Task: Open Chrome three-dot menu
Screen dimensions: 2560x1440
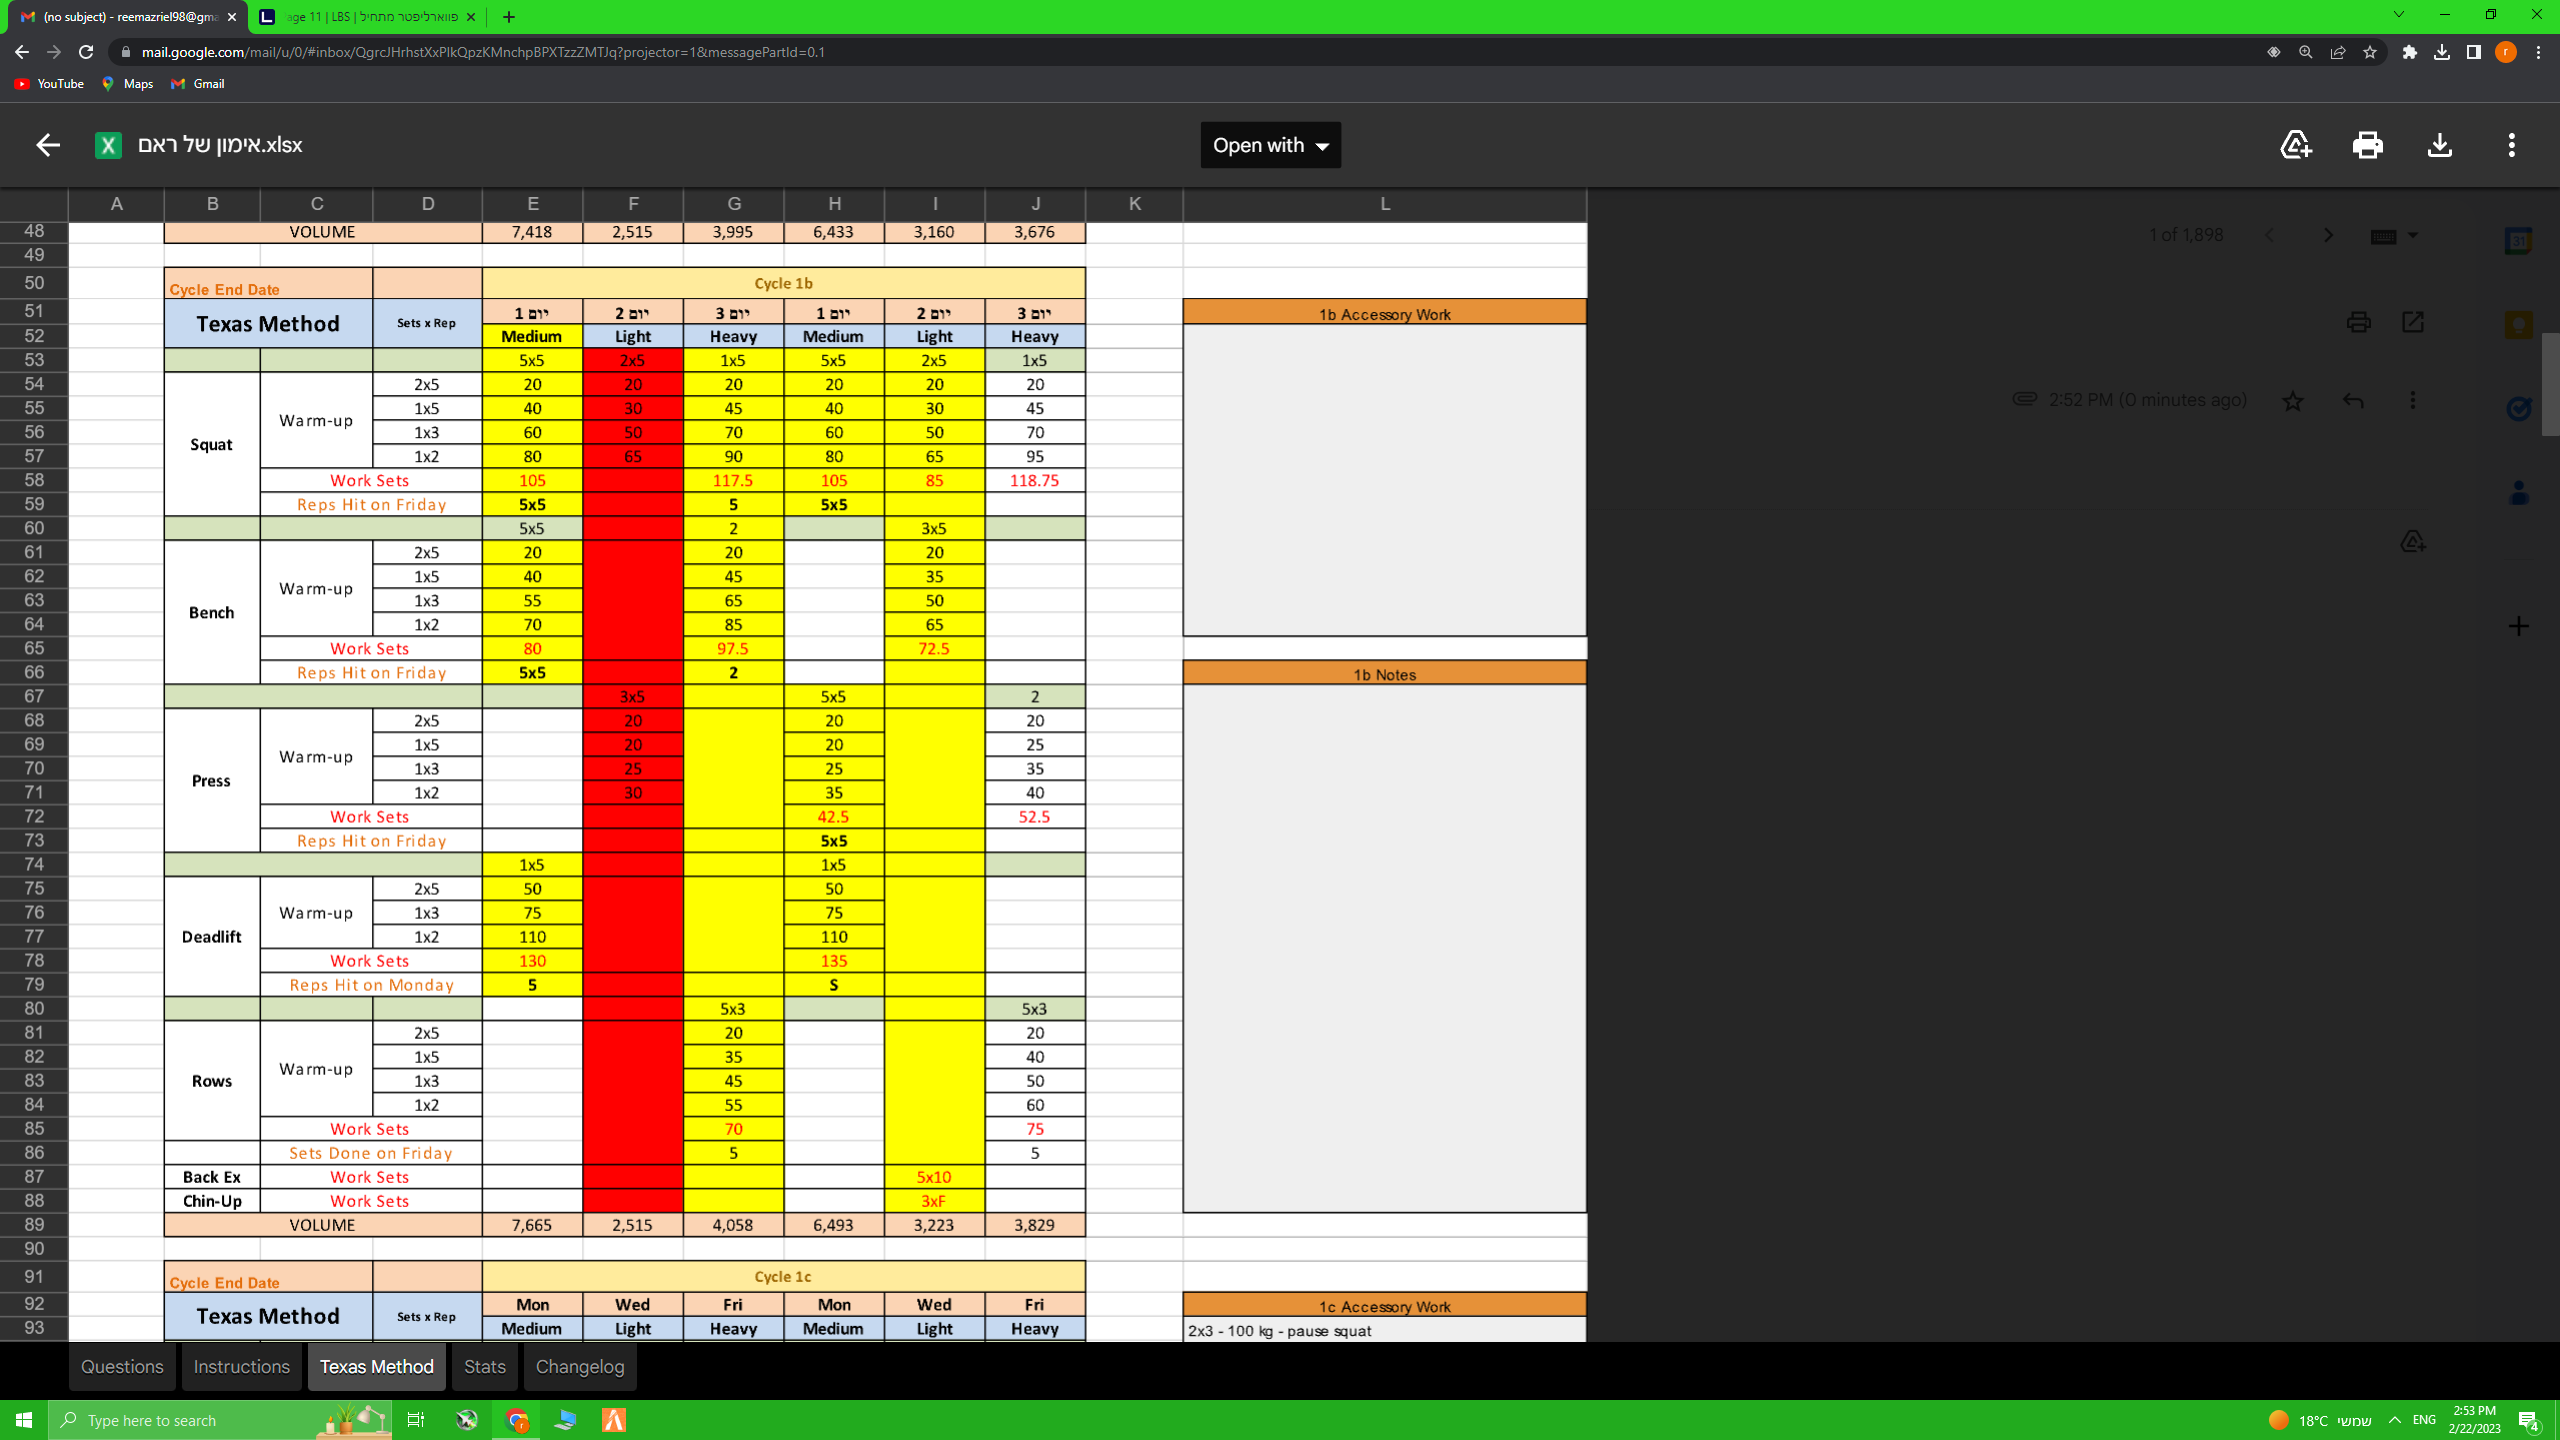Action: [x=2538, y=52]
